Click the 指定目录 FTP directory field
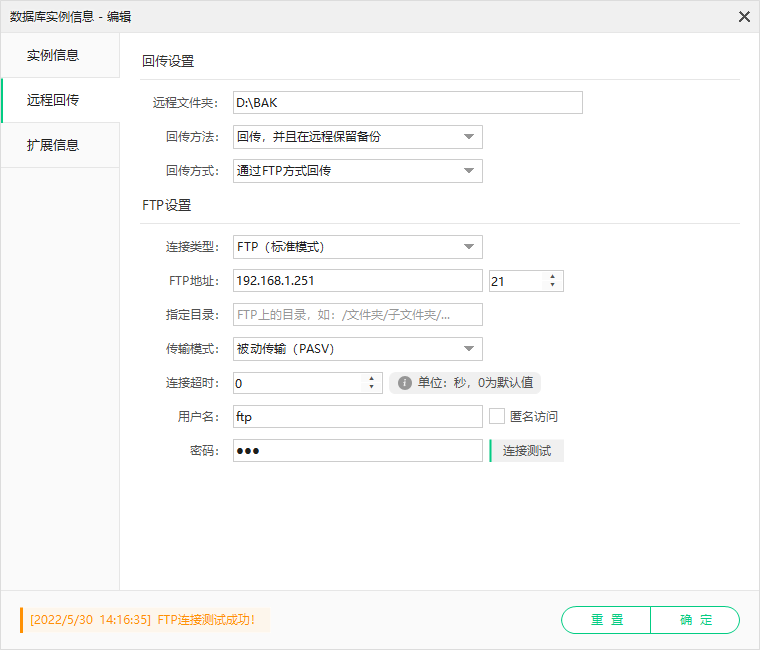 click(x=358, y=315)
